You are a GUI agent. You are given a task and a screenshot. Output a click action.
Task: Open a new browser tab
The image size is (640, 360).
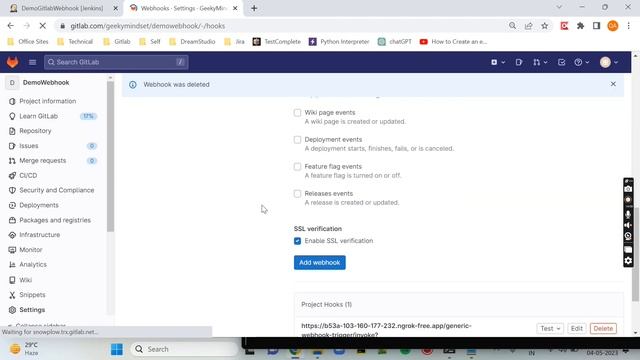click(254, 8)
